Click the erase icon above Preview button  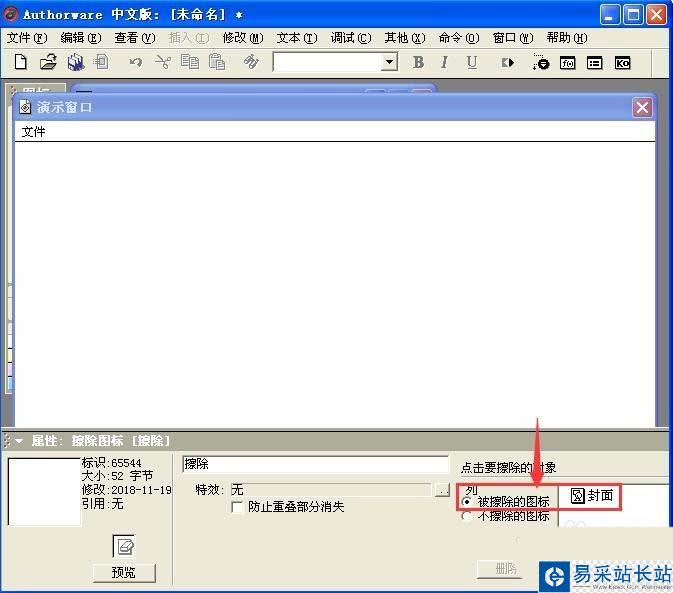point(124,546)
